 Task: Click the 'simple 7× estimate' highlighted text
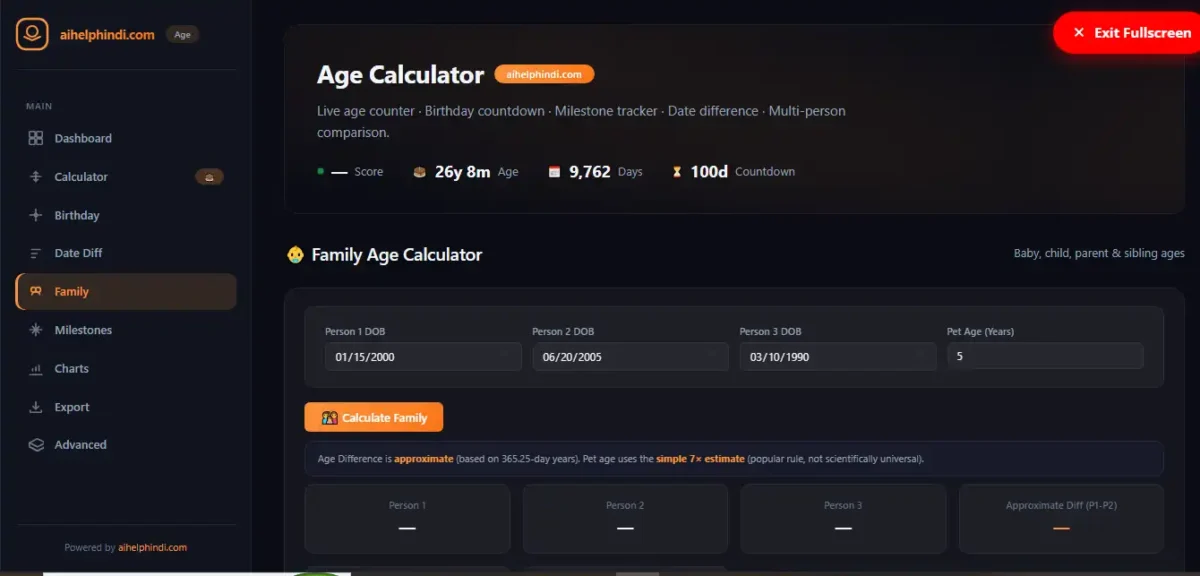(x=700, y=459)
